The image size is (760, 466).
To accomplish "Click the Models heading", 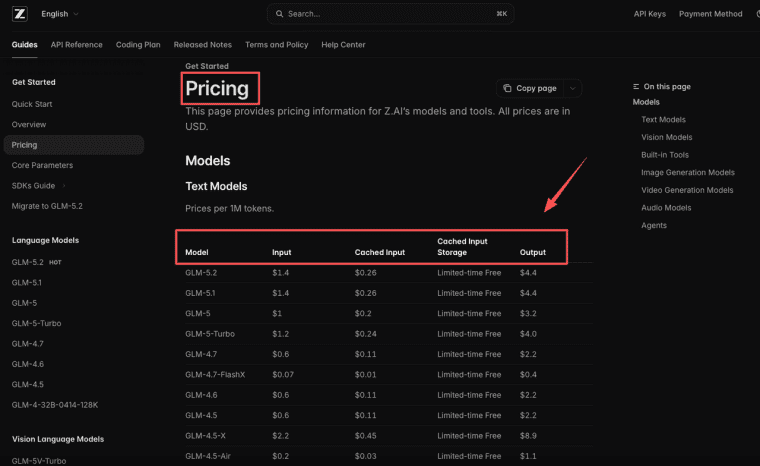I will pos(208,161).
